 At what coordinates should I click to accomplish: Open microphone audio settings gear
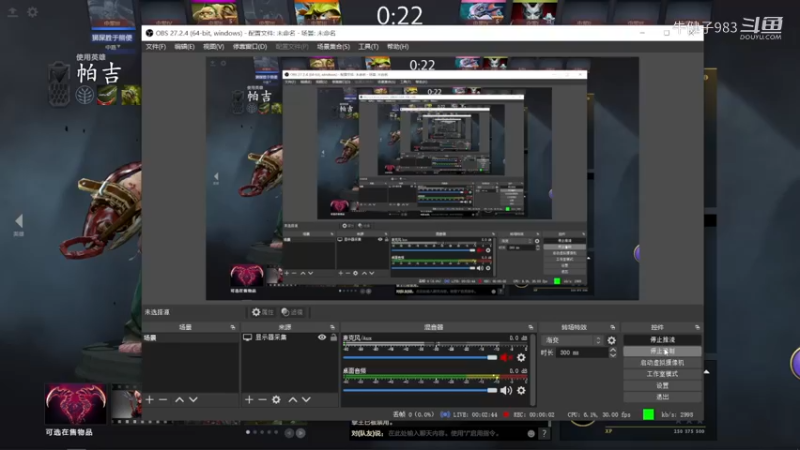point(521,358)
